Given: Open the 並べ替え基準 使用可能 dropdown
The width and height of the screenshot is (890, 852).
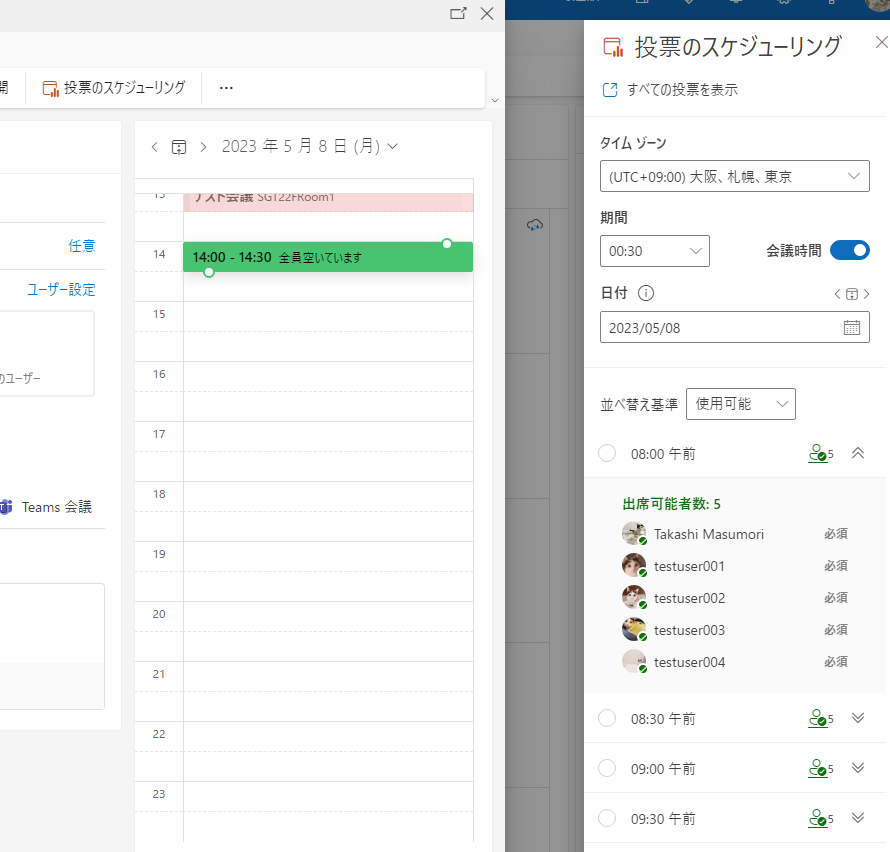Looking at the screenshot, I should [x=741, y=404].
